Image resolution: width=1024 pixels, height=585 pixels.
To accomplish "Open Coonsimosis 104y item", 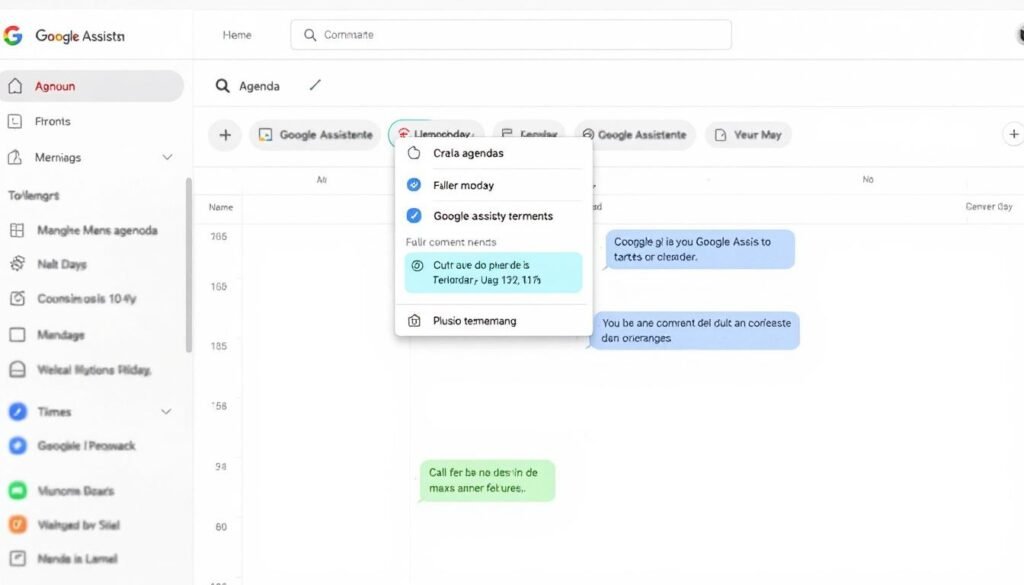I will (x=86, y=299).
